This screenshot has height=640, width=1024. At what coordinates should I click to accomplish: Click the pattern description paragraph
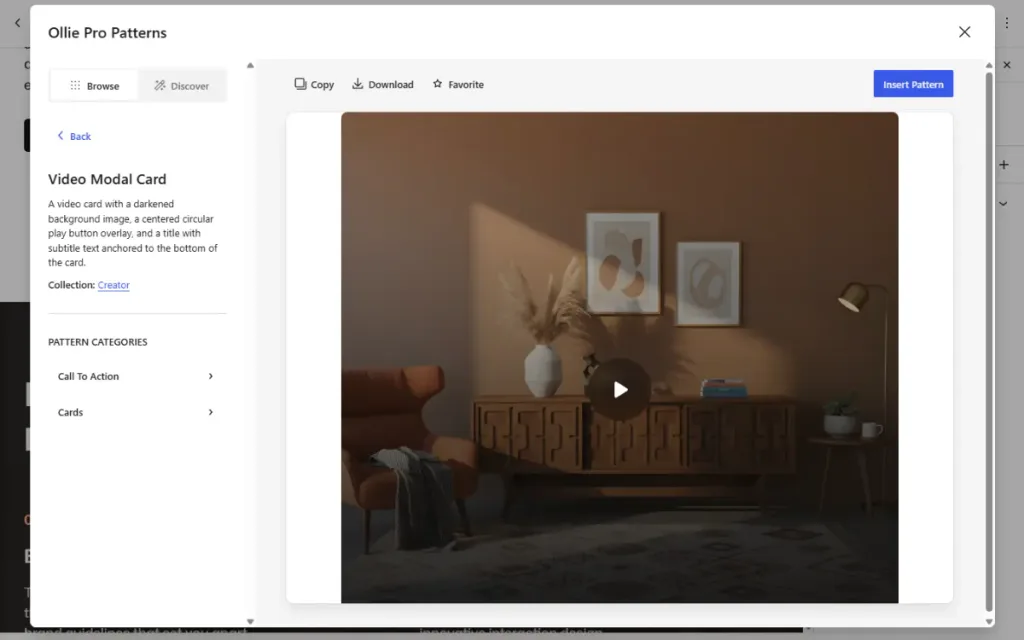(133, 233)
